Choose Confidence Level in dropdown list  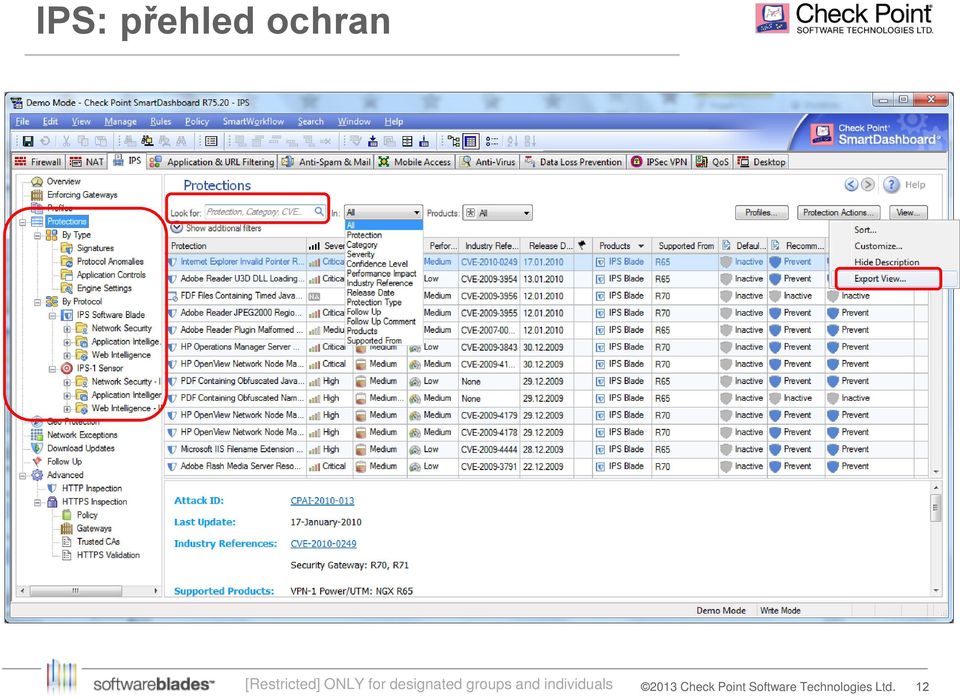(377, 264)
